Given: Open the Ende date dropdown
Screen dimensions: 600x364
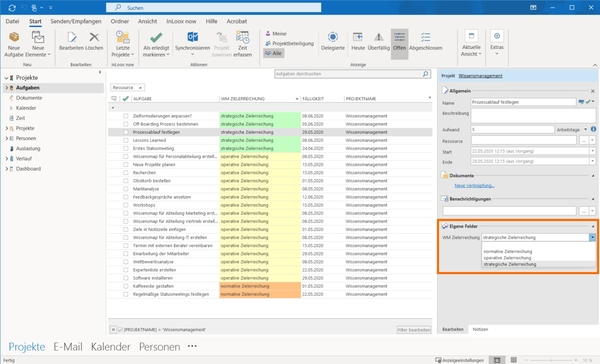Looking at the screenshot, I should [592, 161].
